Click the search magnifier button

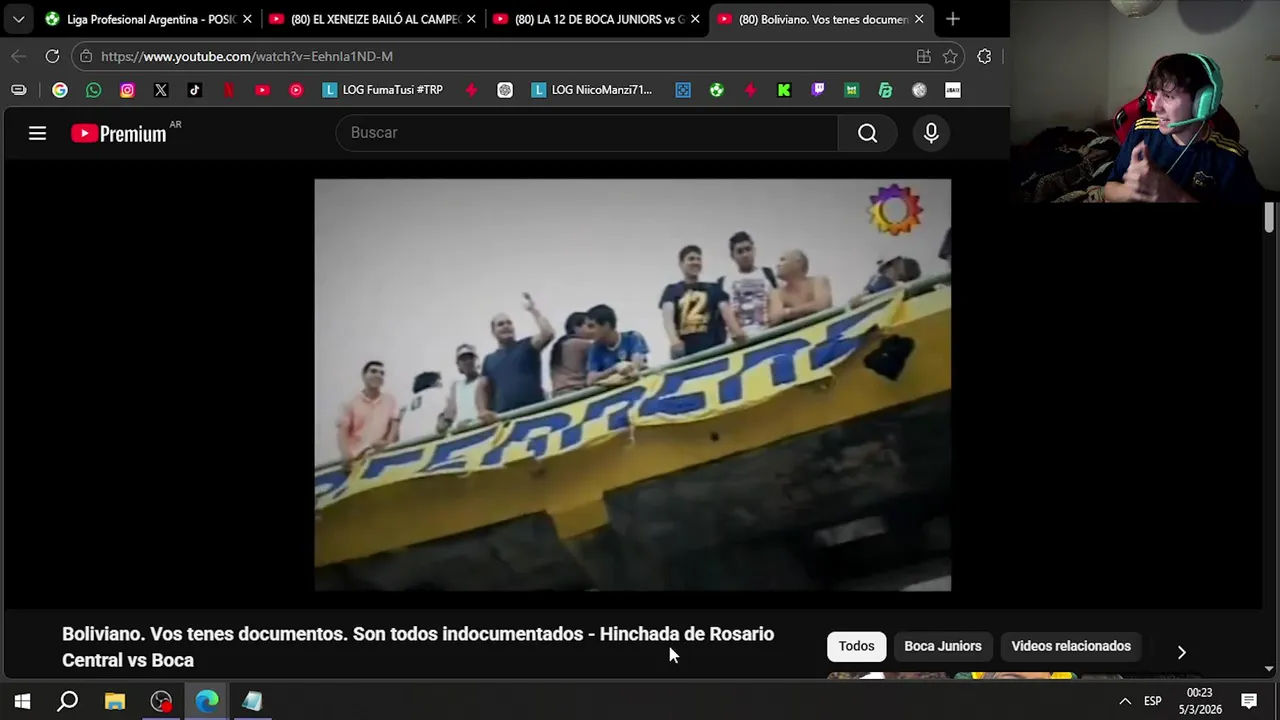[867, 133]
